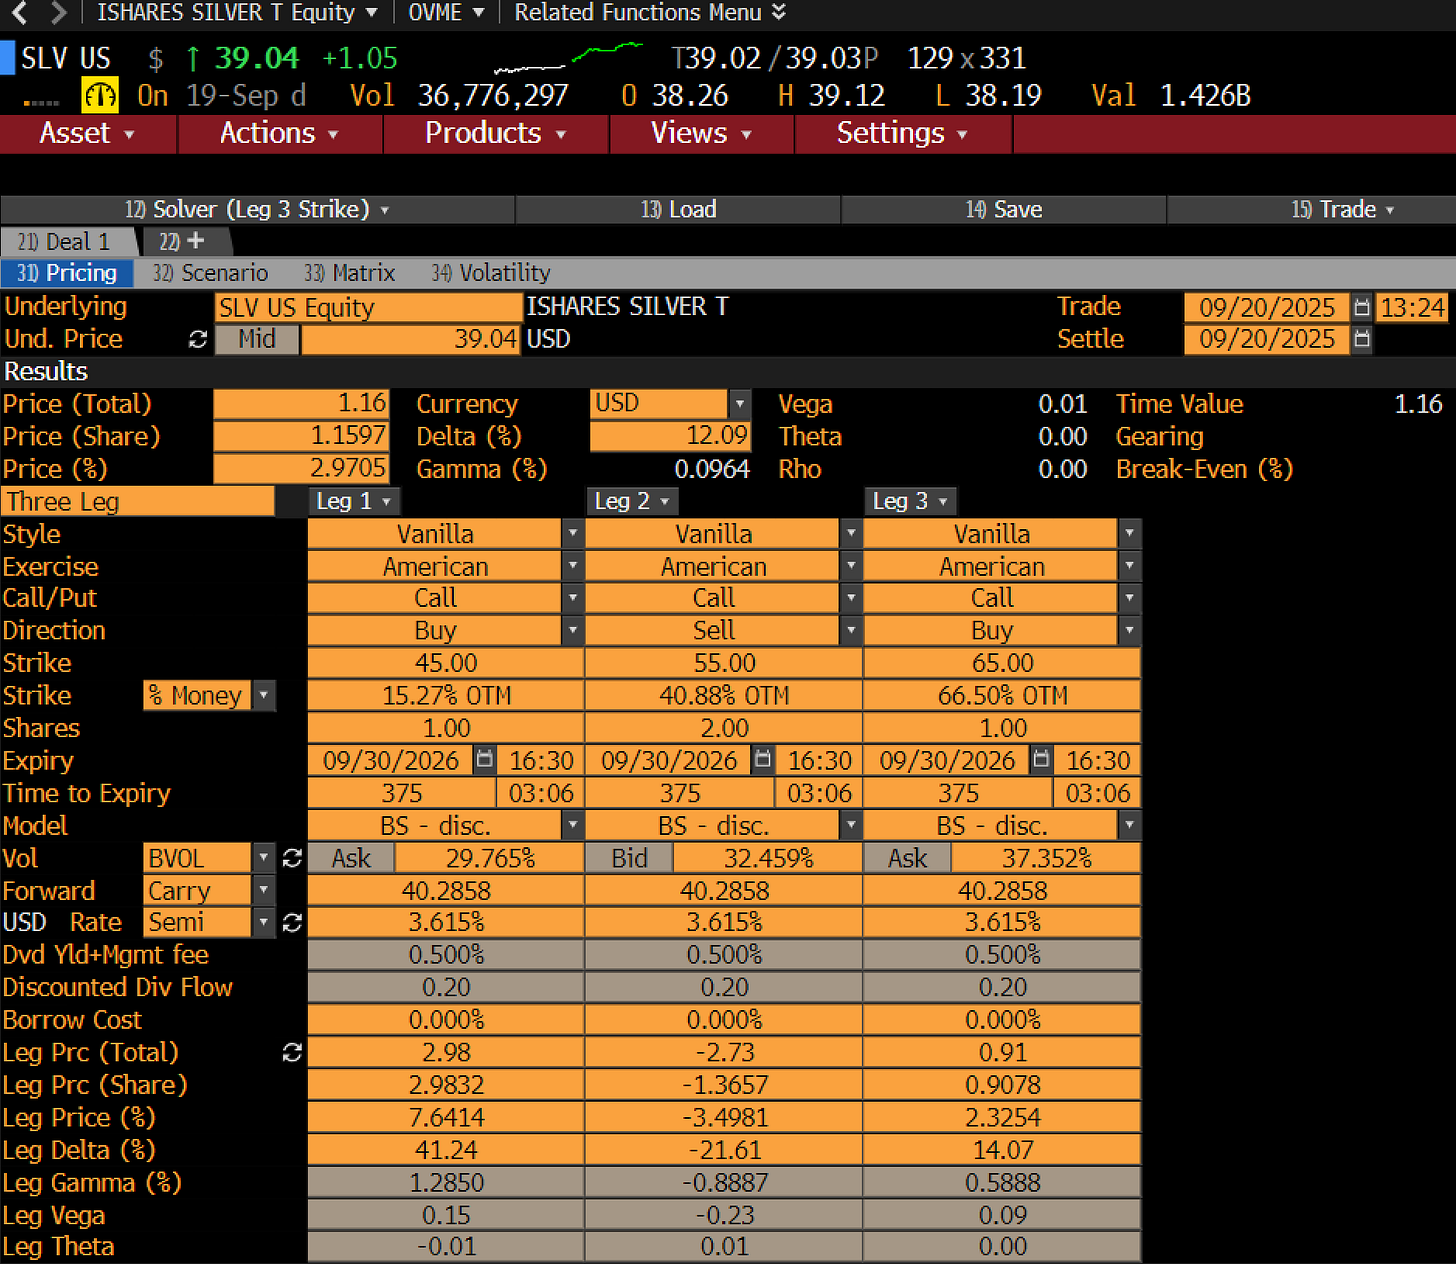Click the Solver (Leg 3 Strike) button
Screen dimensions: 1456x1264
(x=257, y=209)
